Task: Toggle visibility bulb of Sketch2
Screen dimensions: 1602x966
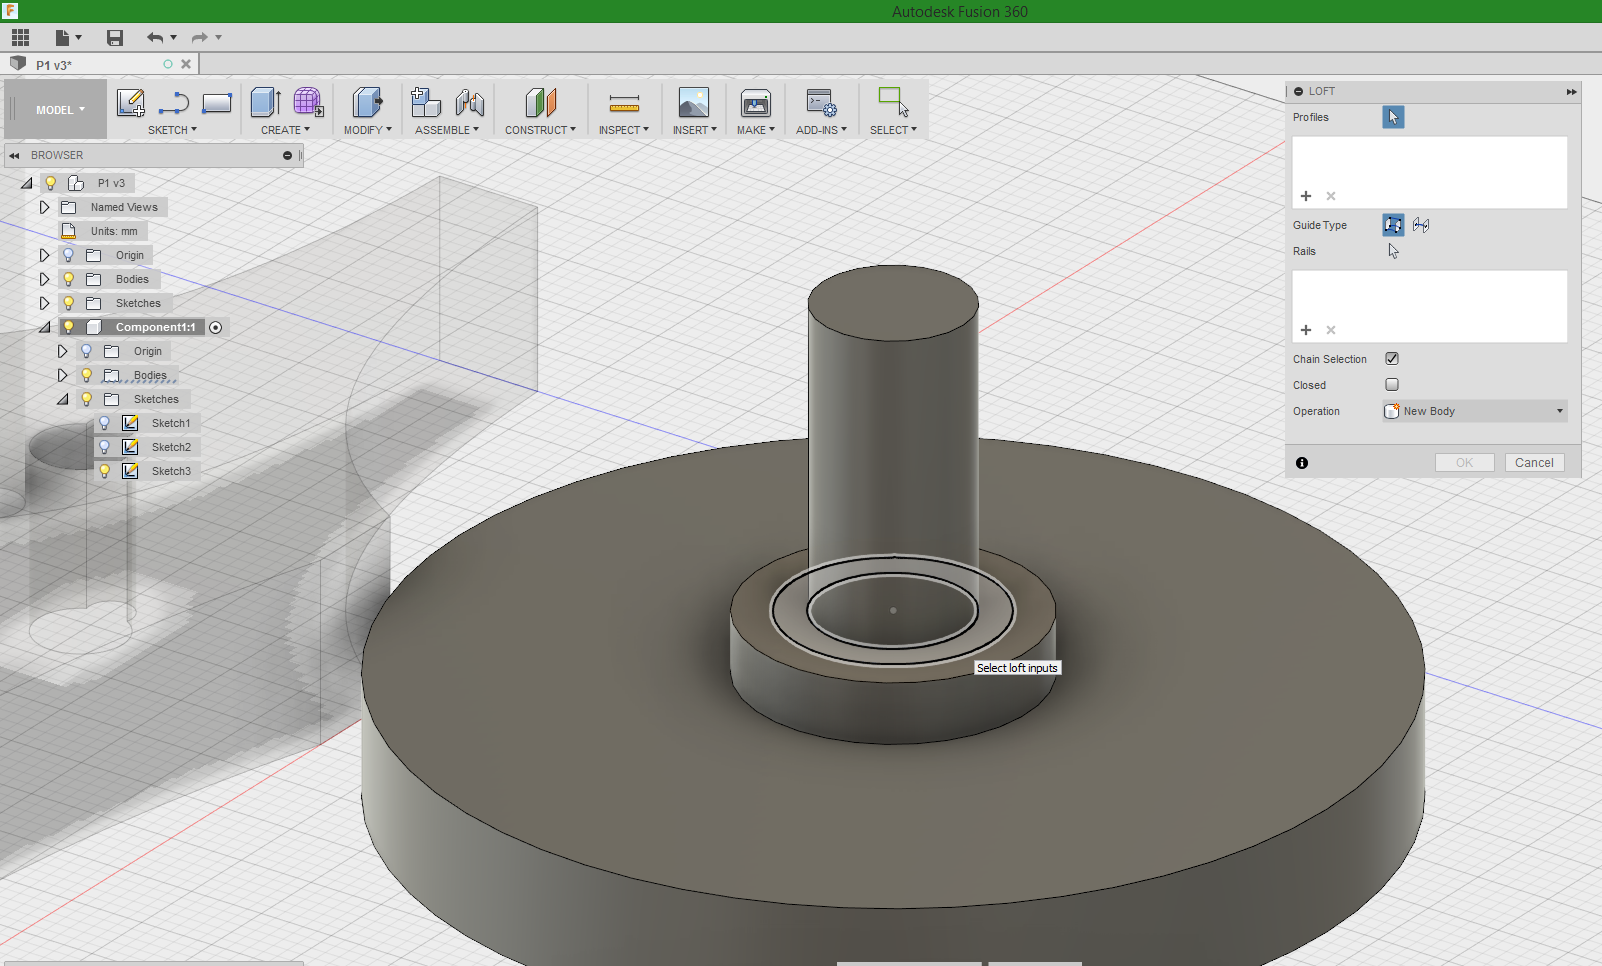Action: tap(104, 447)
